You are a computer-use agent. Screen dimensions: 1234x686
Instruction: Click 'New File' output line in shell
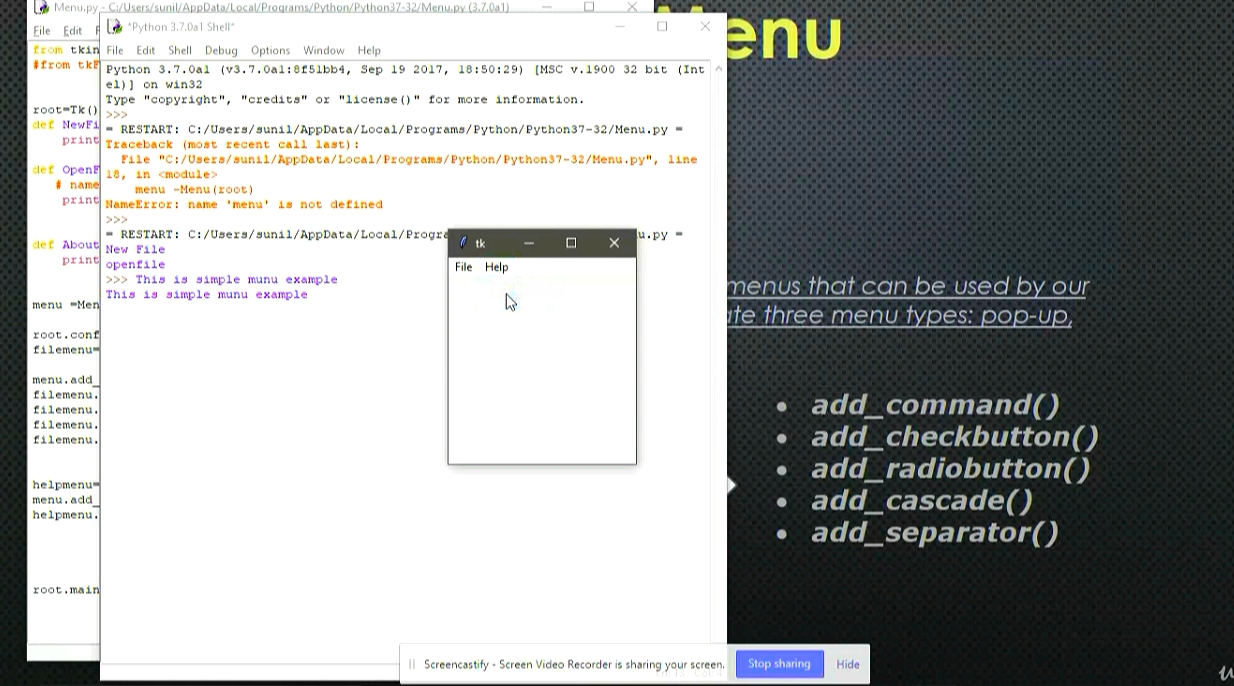[x=135, y=250]
